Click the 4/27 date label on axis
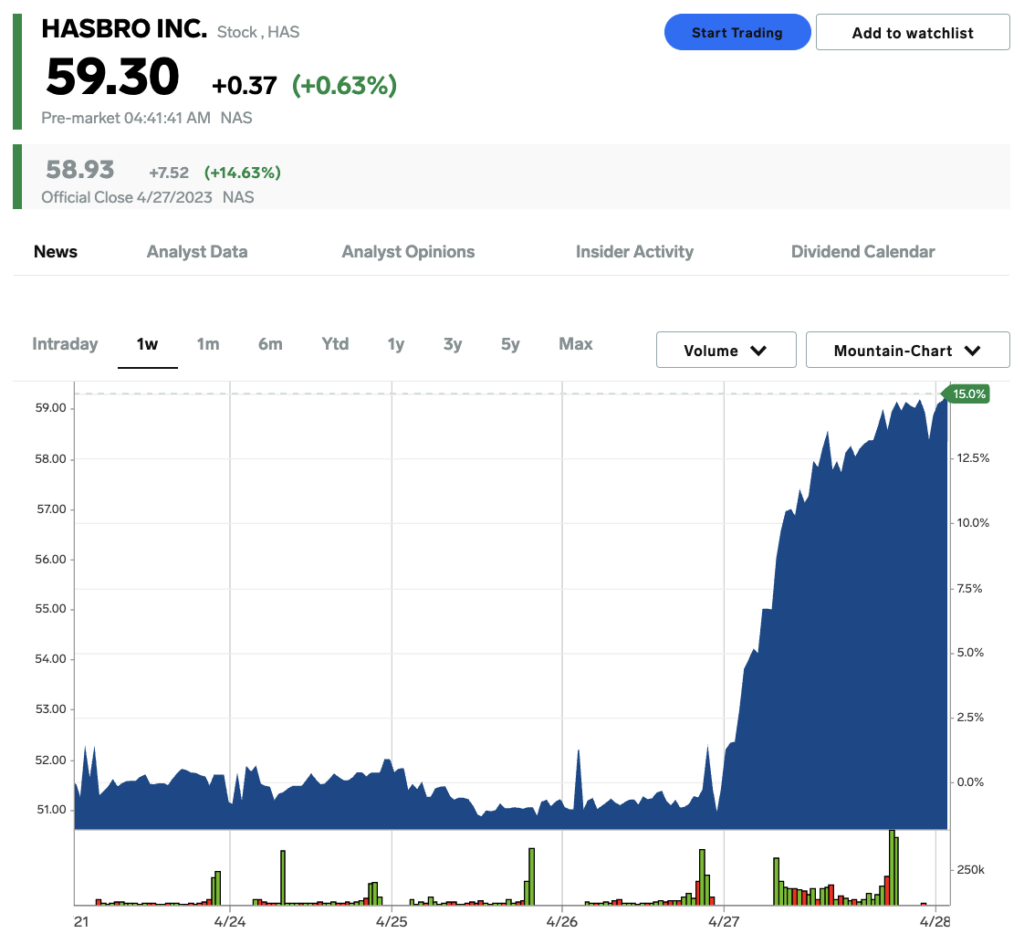Viewport: 1024px width, 944px height. click(724, 922)
